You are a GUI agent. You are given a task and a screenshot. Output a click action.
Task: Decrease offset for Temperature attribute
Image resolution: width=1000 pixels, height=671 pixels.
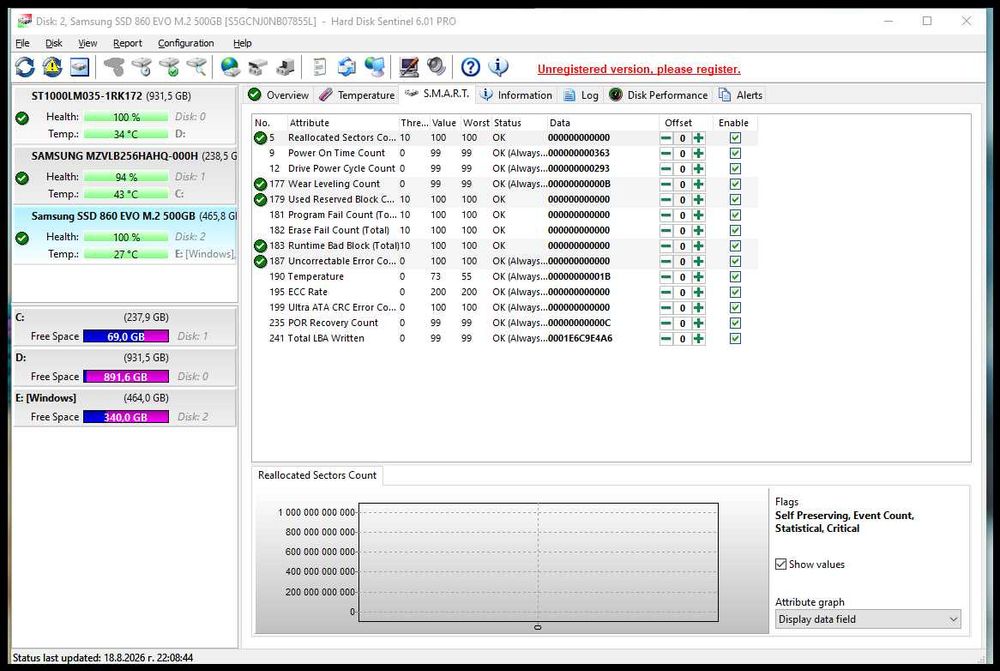tap(666, 277)
